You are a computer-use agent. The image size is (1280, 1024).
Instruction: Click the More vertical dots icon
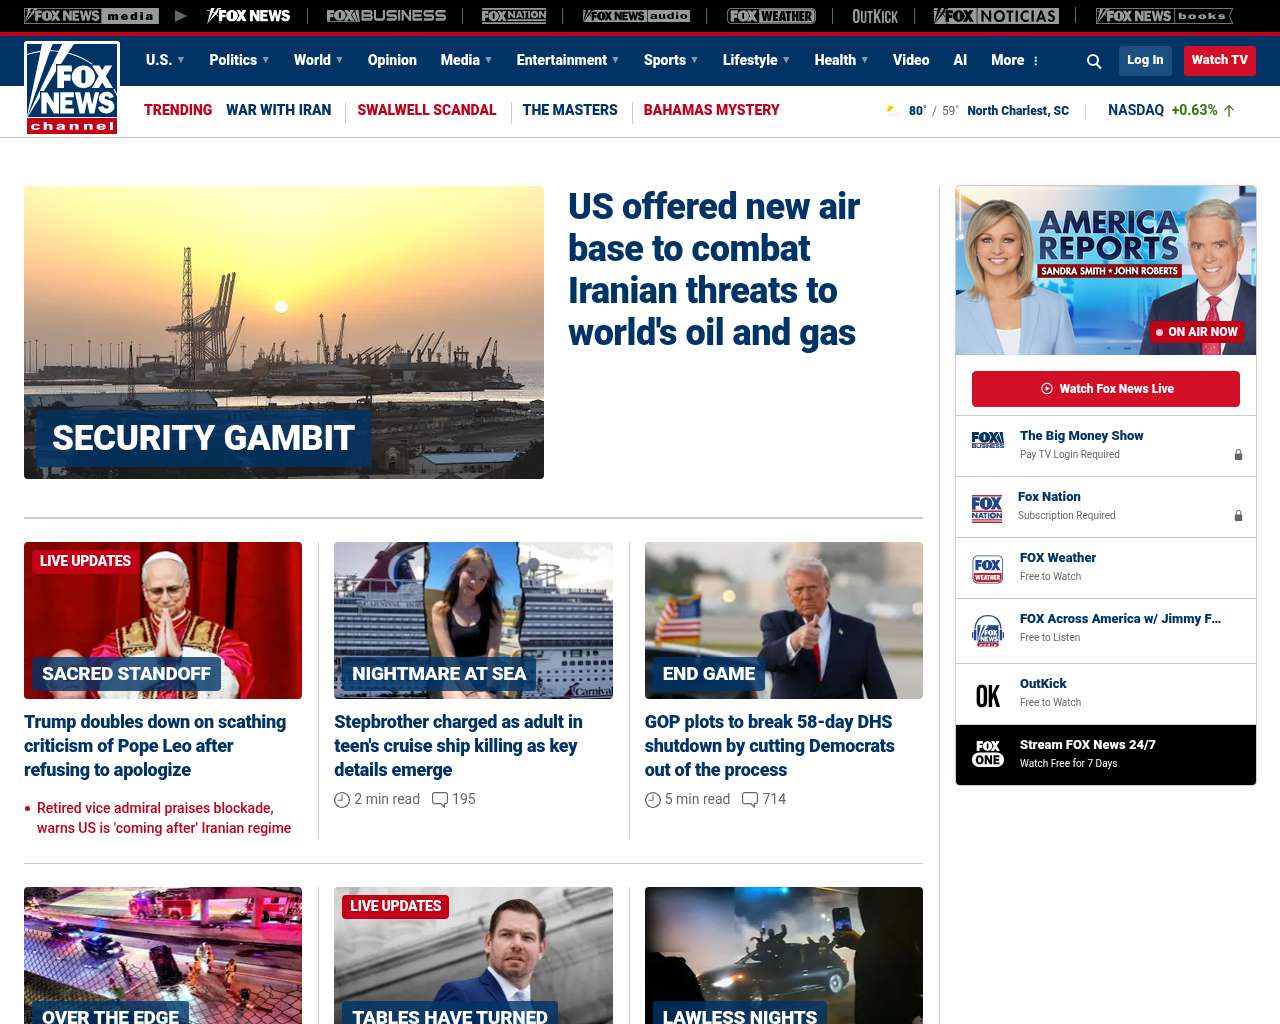pos(1036,61)
